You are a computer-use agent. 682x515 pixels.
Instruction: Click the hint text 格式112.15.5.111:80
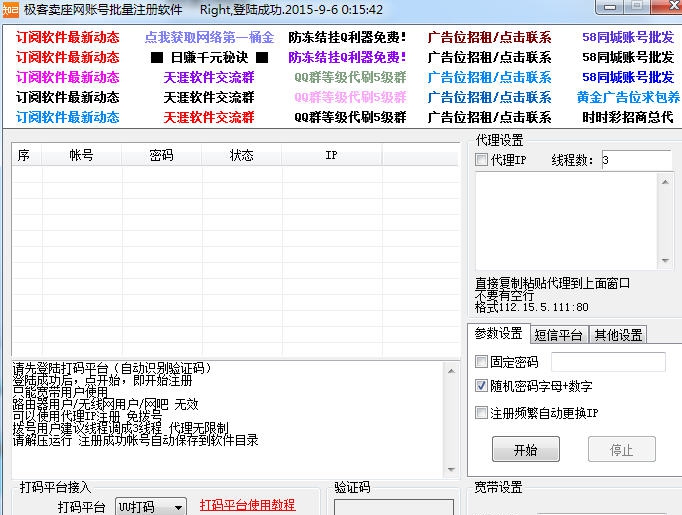coord(532,307)
